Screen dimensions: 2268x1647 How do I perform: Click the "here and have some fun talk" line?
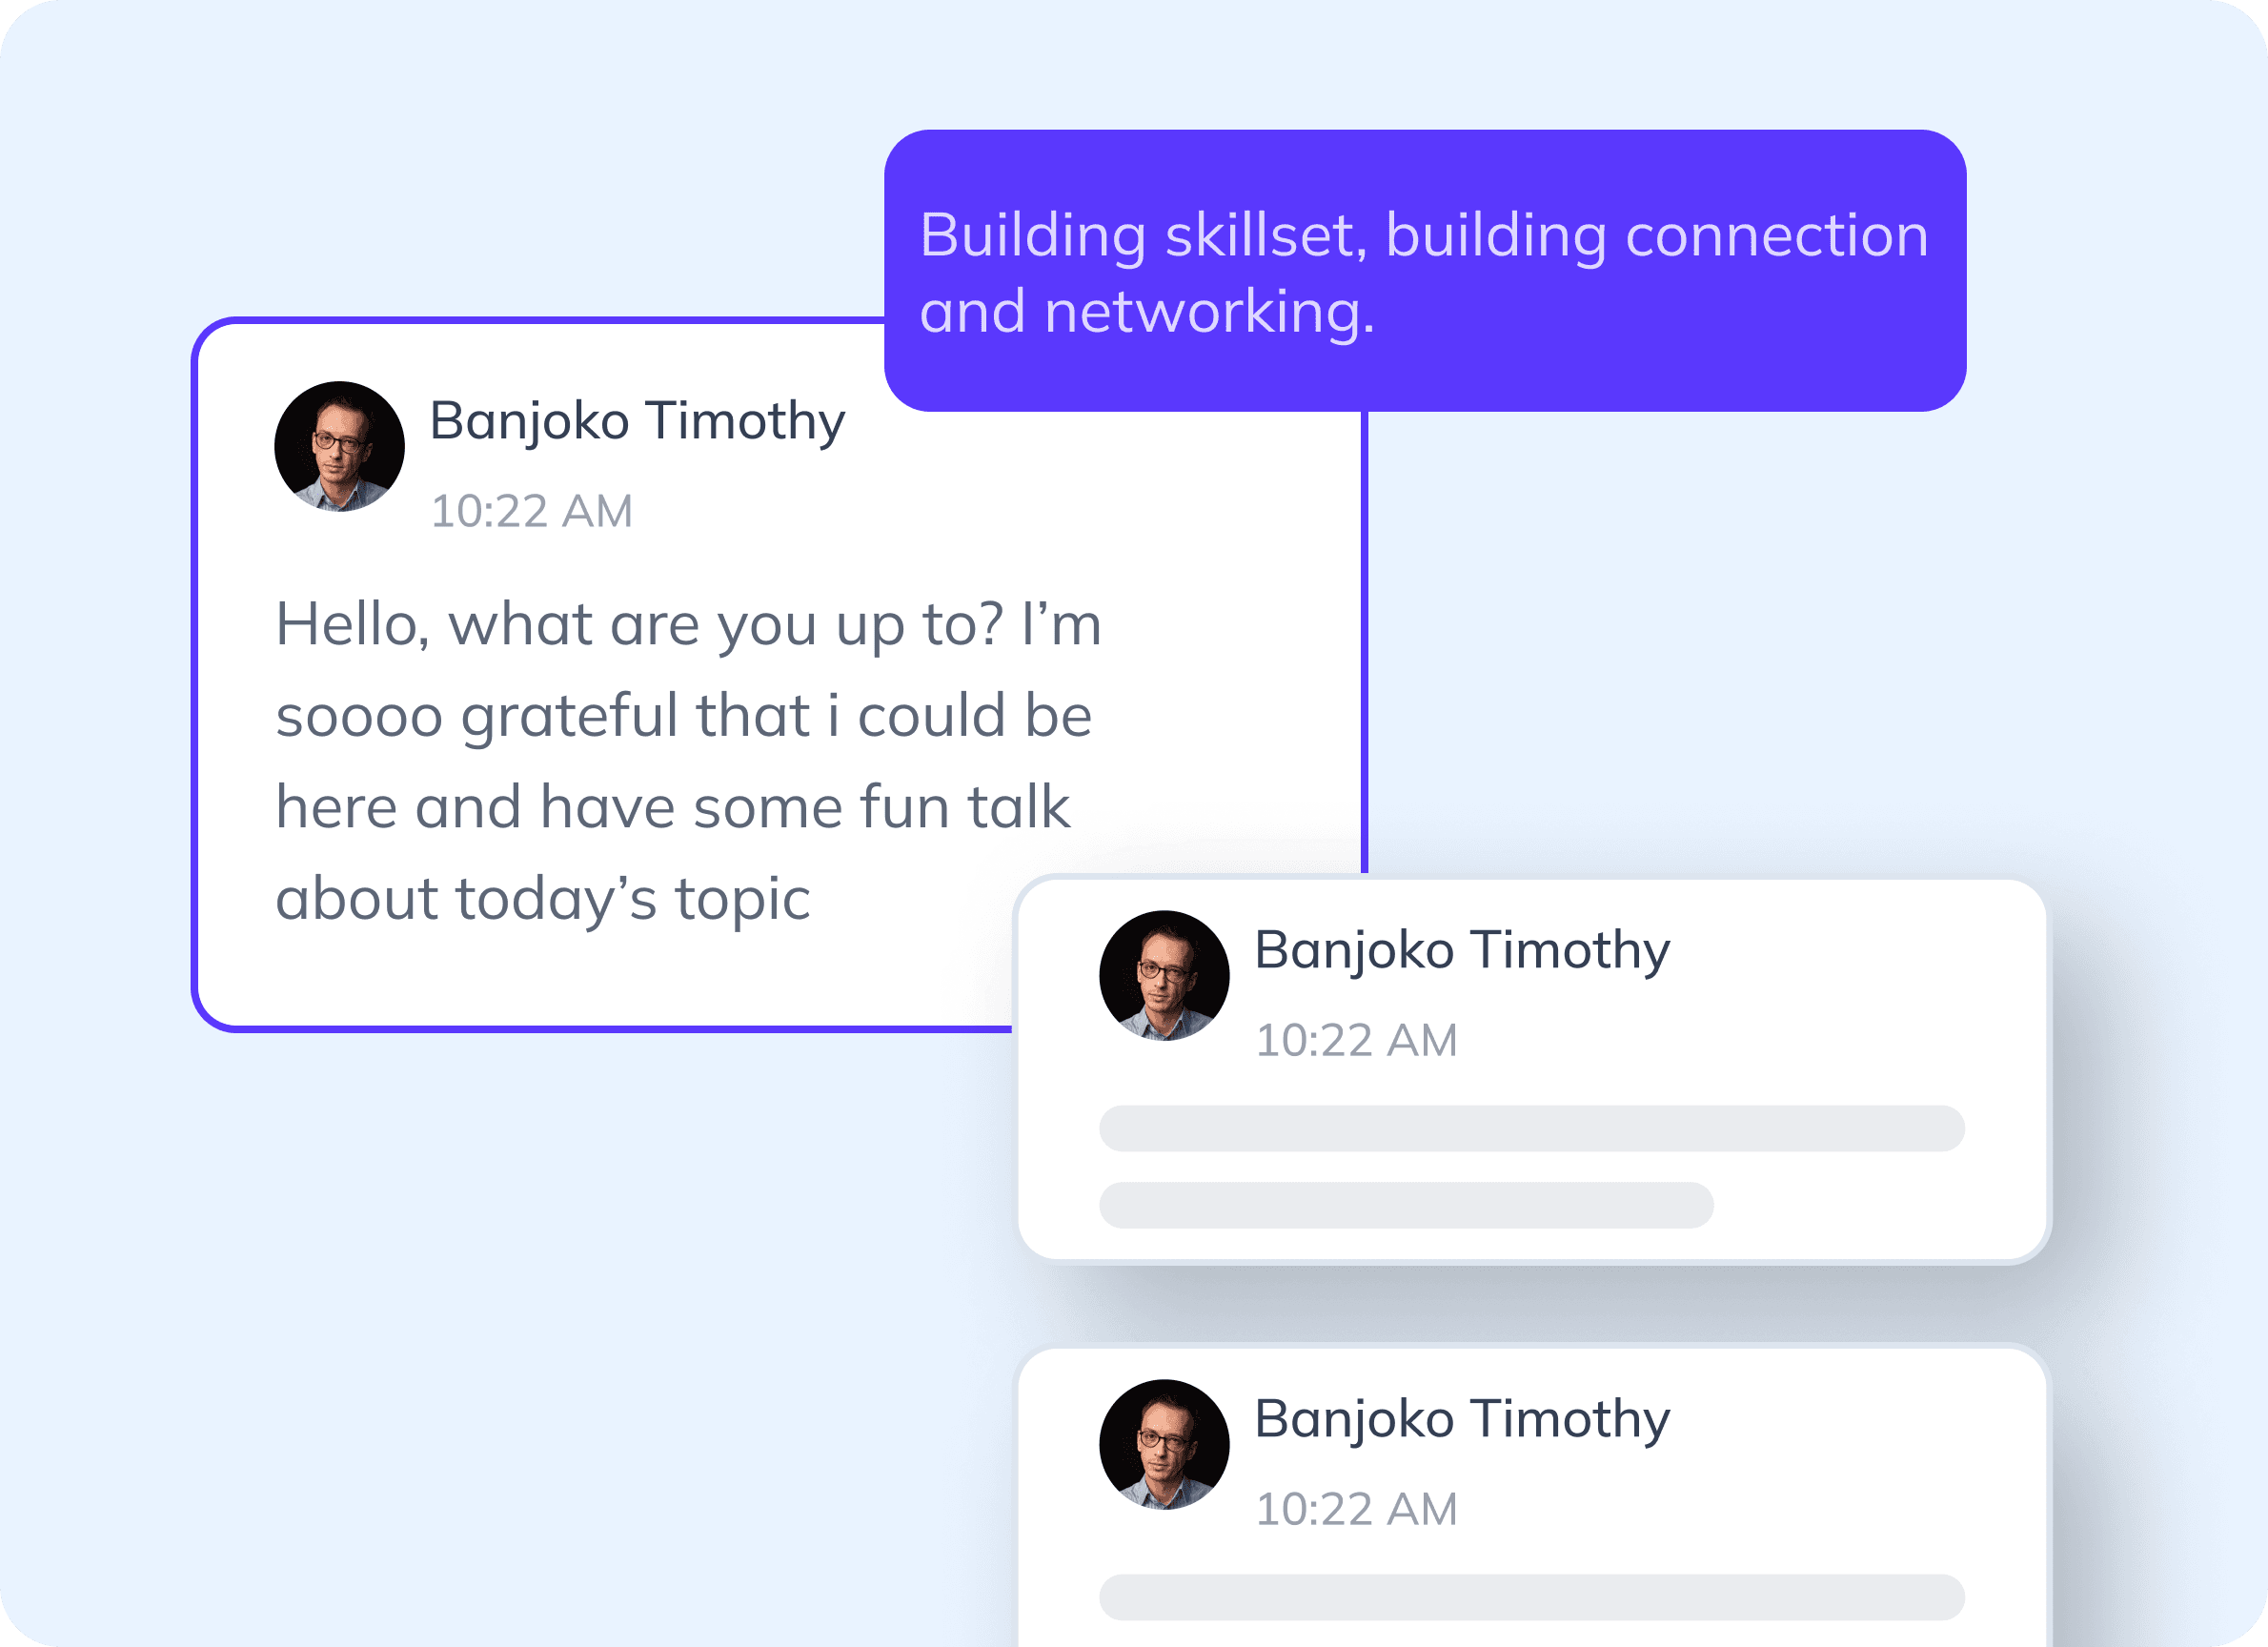click(x=672, y=808)
